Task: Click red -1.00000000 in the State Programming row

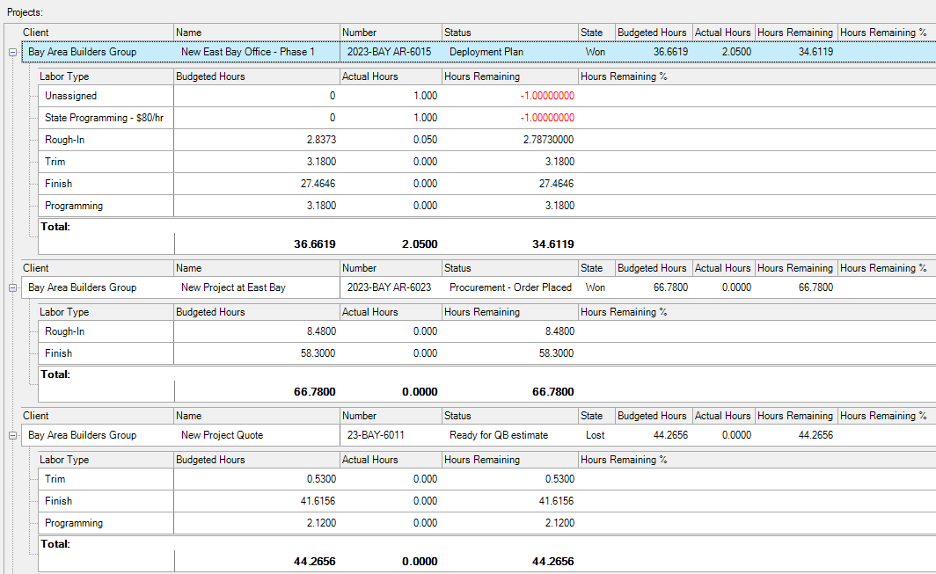Action: 547,118
